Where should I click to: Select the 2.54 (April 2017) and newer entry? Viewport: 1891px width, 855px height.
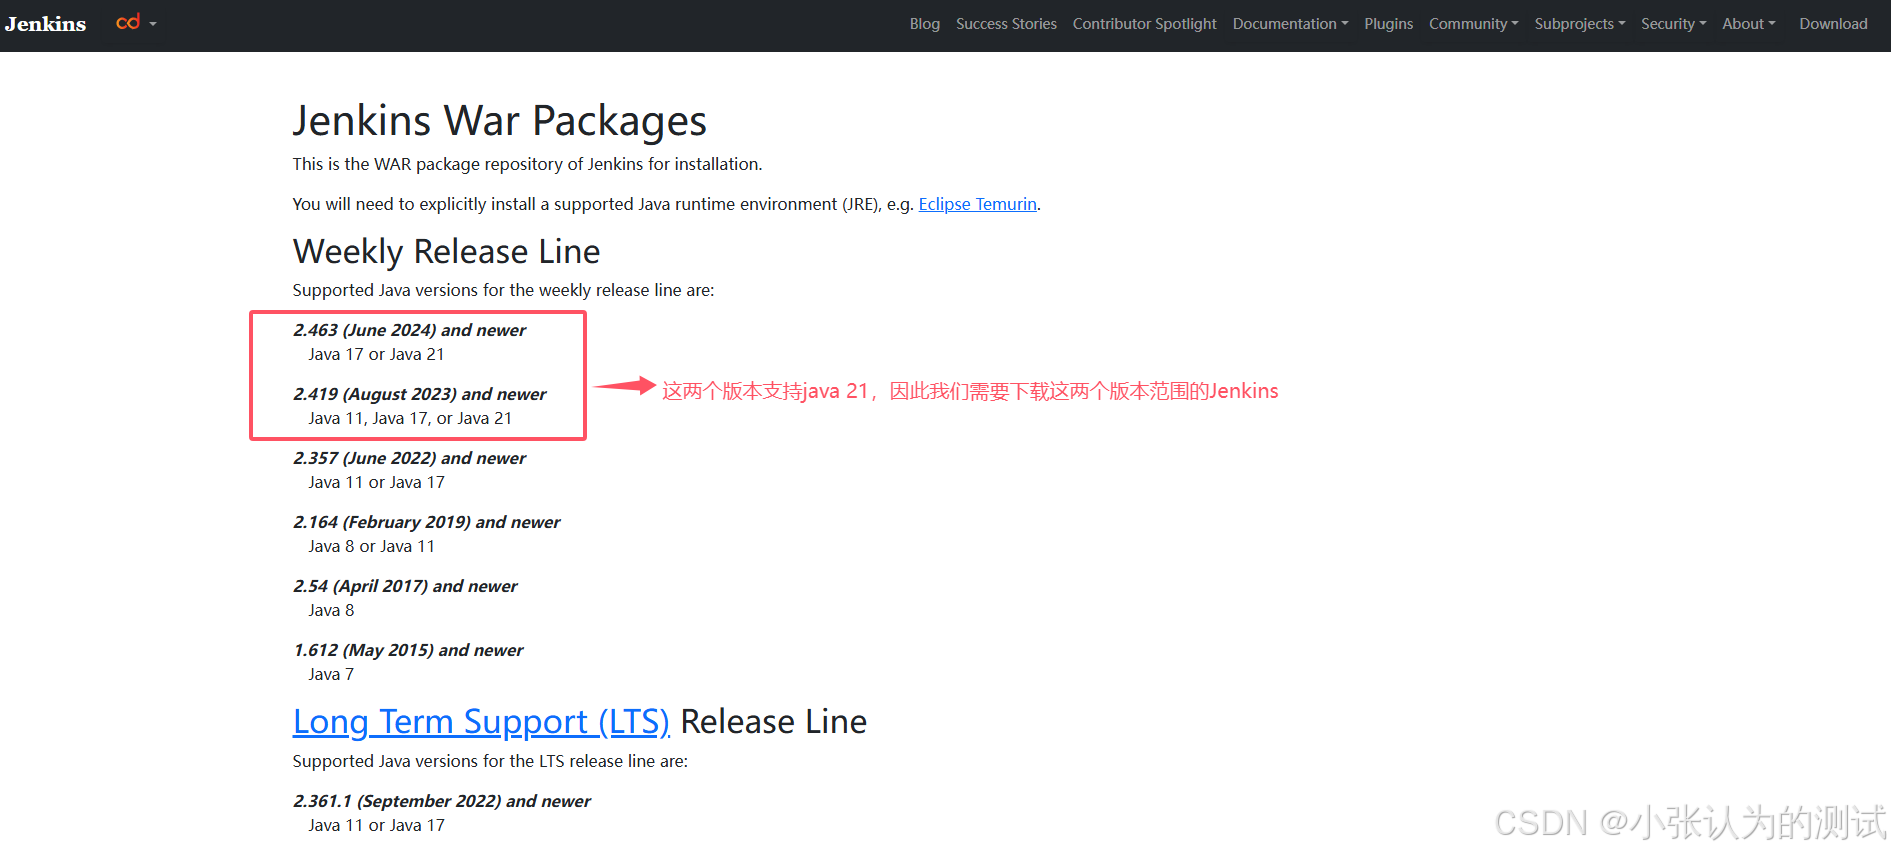tap(405, 586)
